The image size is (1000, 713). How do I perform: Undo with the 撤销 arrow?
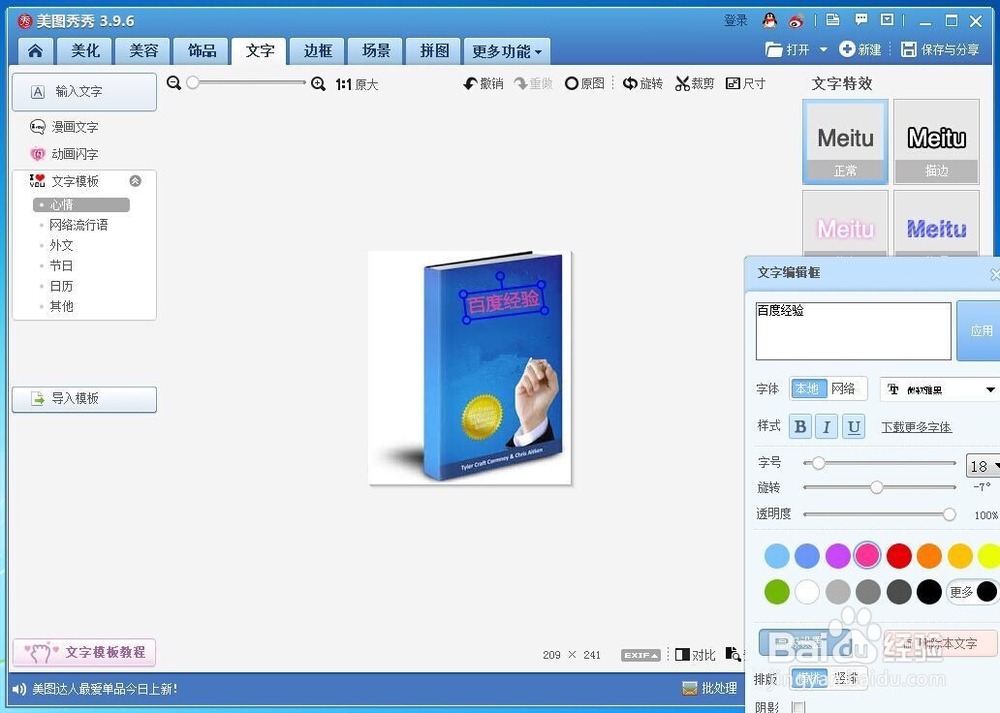483,84
